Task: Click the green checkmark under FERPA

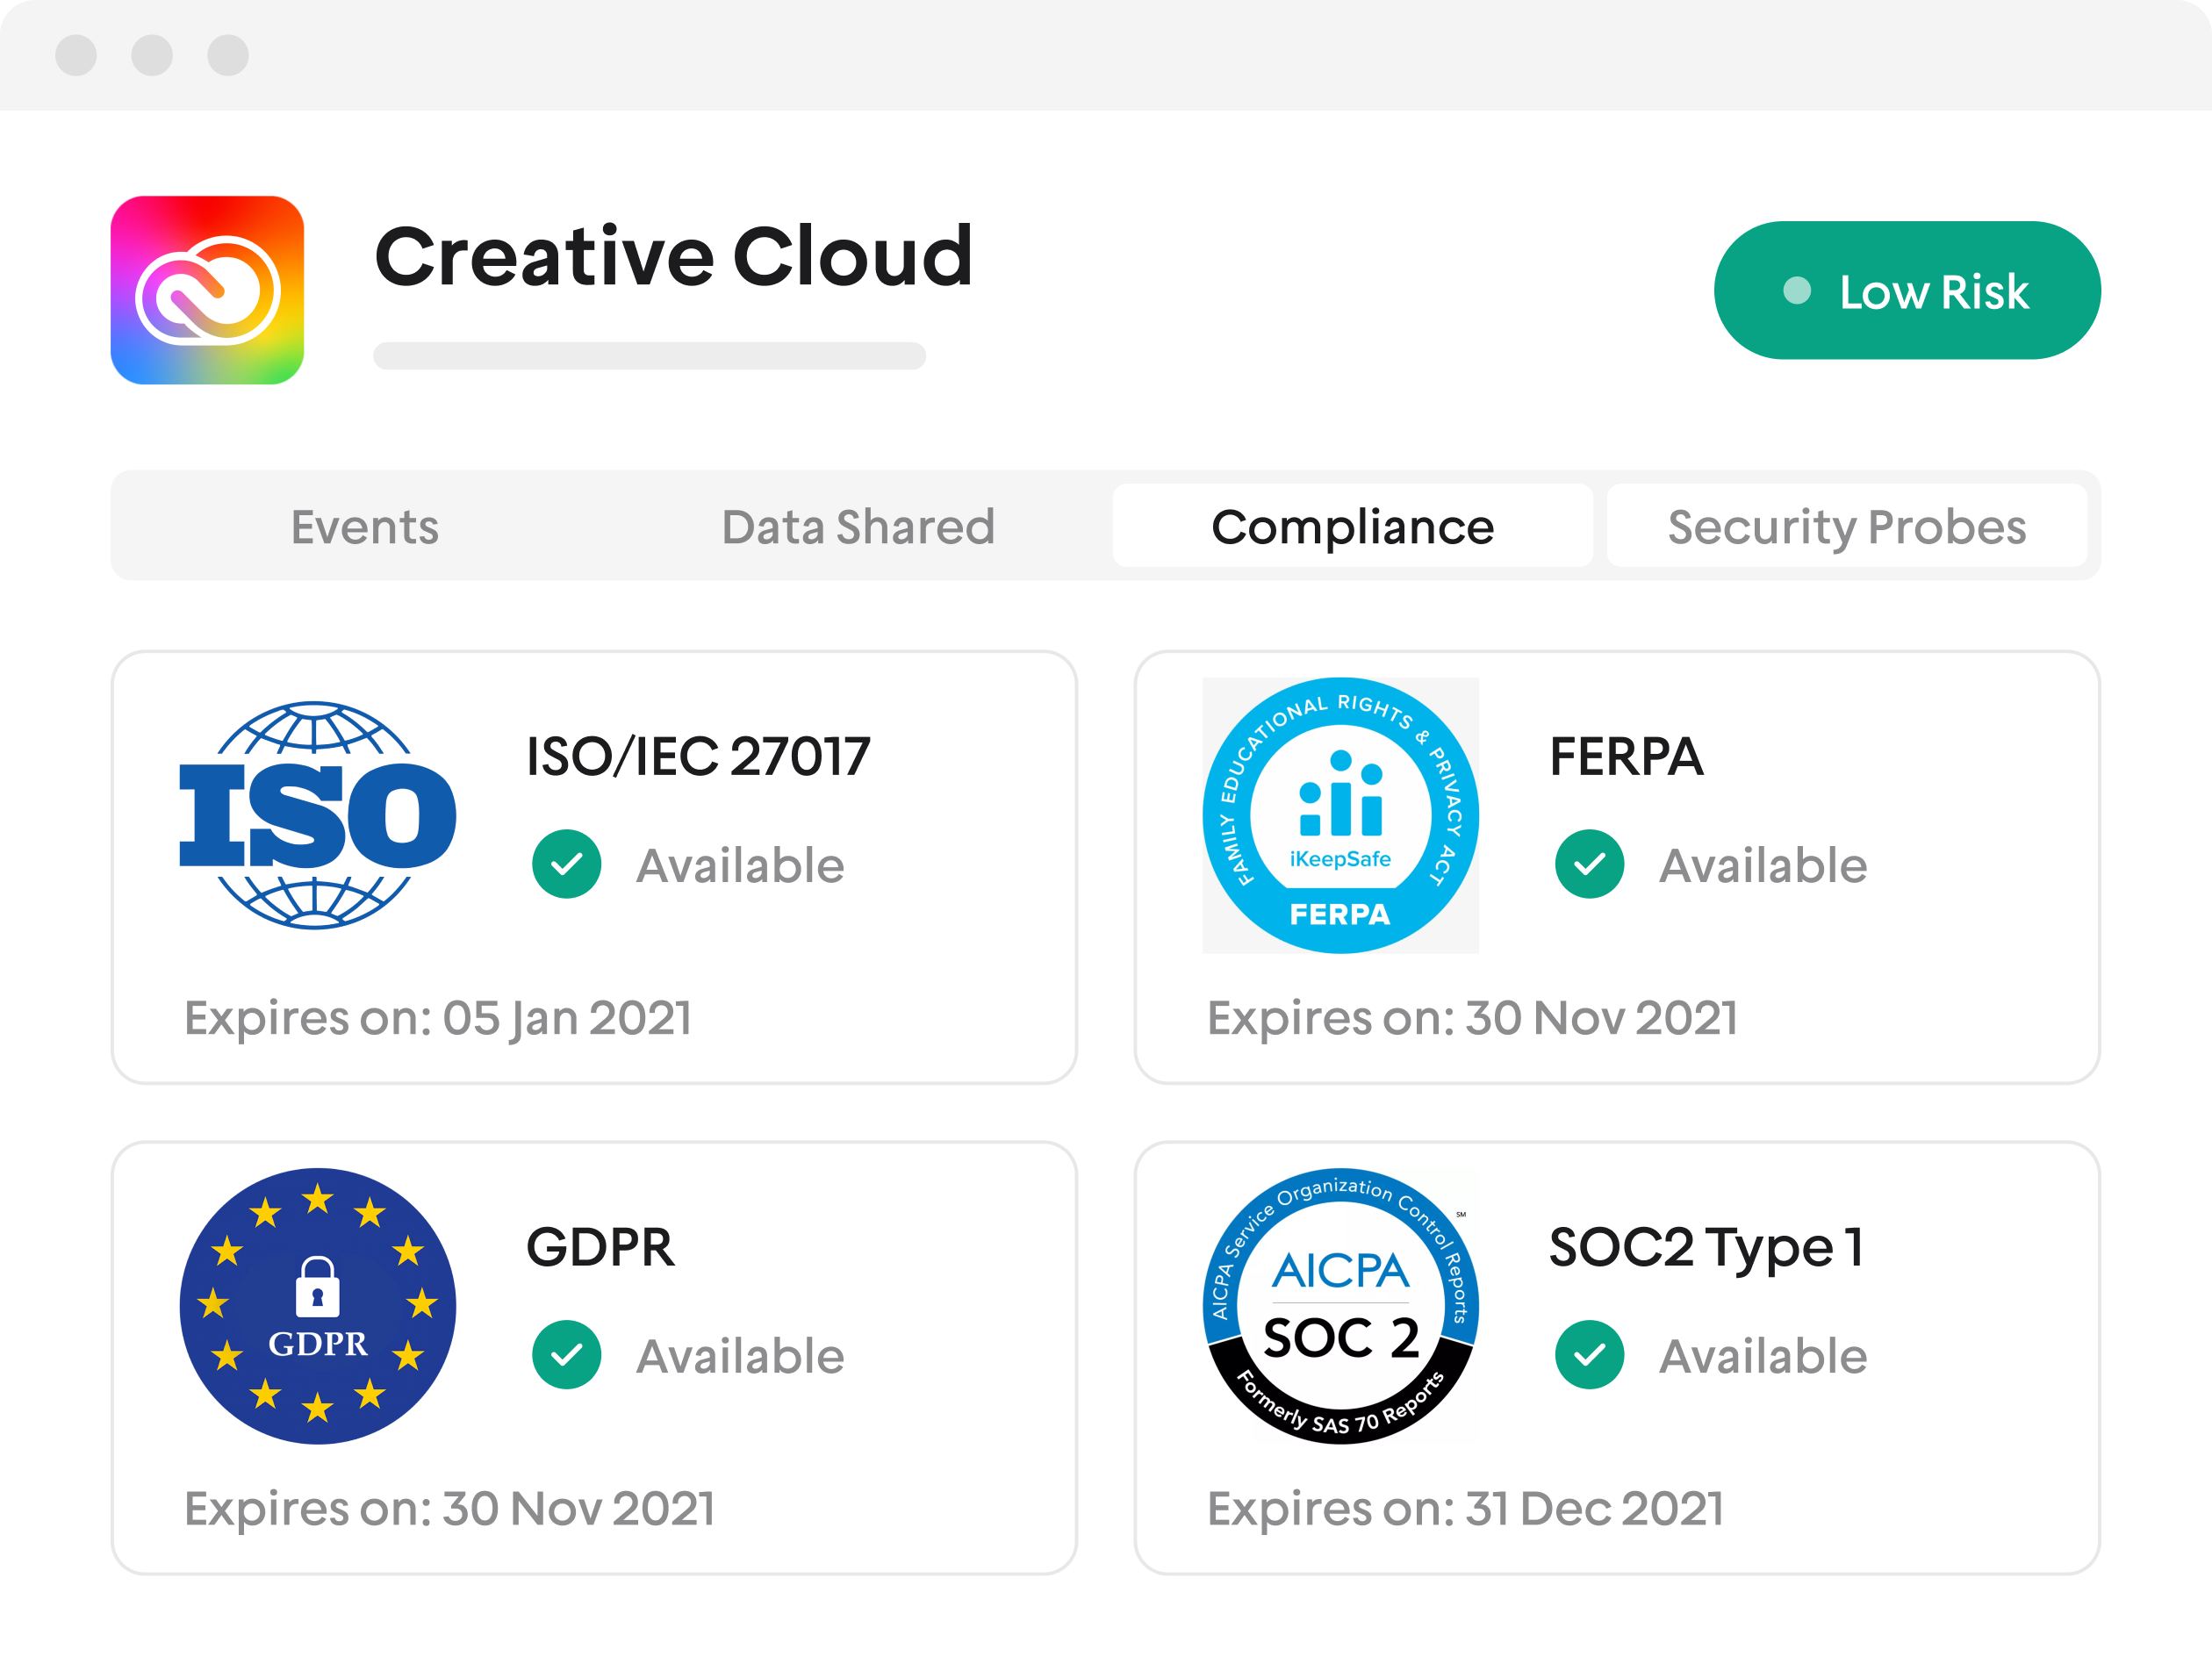Action: (x=1589, y=864)
